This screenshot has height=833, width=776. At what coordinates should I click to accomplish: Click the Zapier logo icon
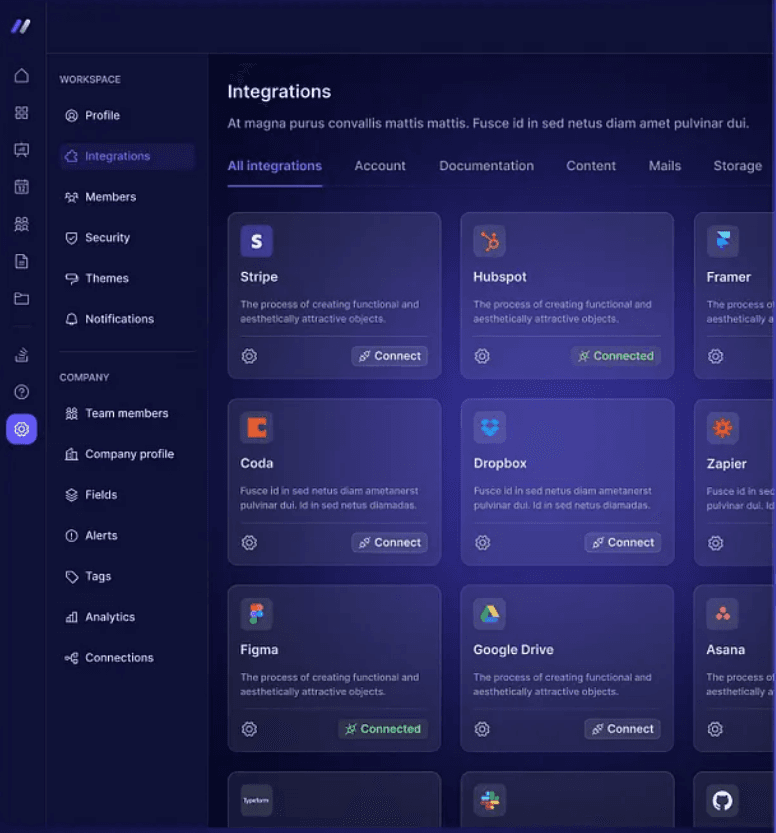coord(722,428)
